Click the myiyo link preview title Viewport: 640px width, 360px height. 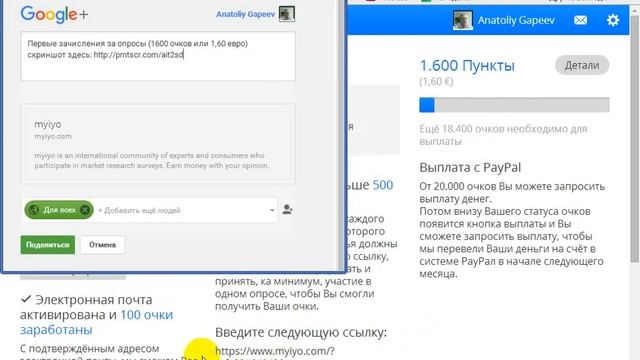48,124
